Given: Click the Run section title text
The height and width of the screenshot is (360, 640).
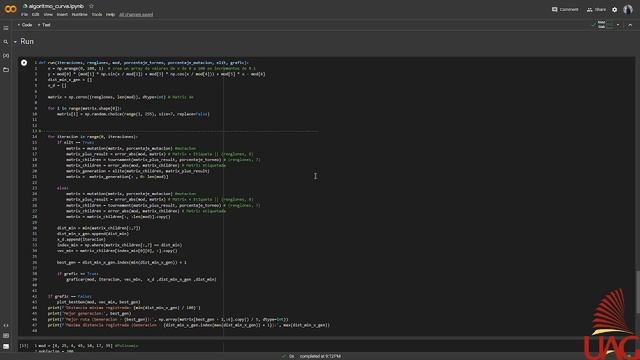Looking at the screenshot, I should tap(27, 42).
